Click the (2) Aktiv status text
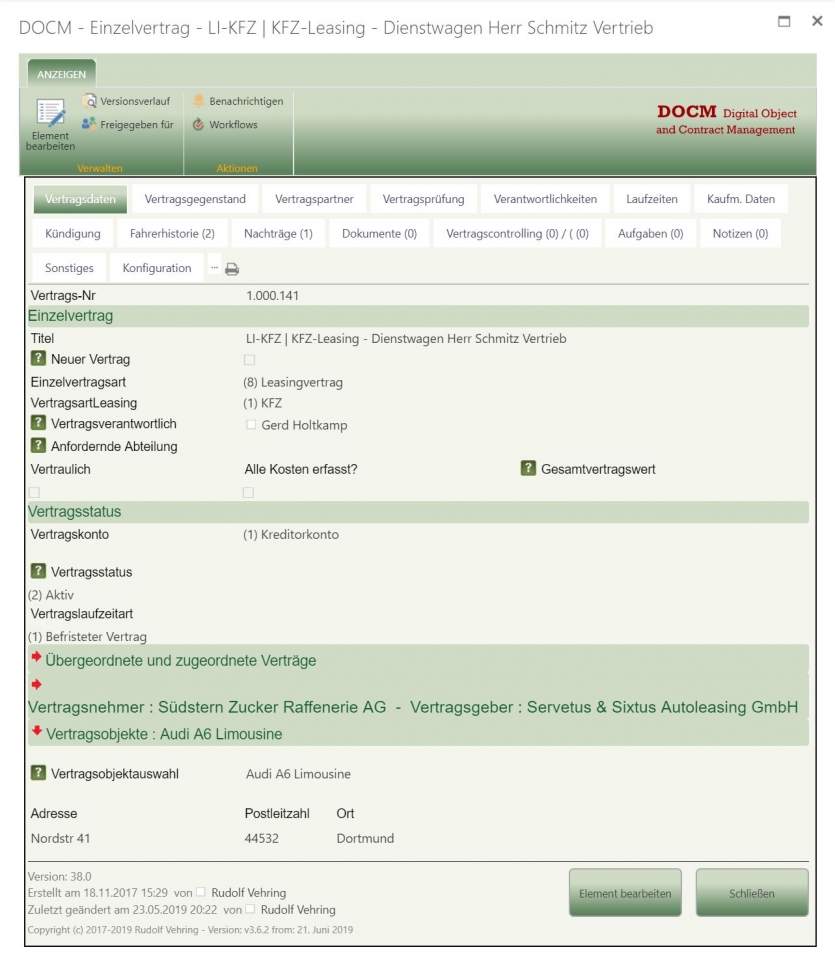 point(51,595)
